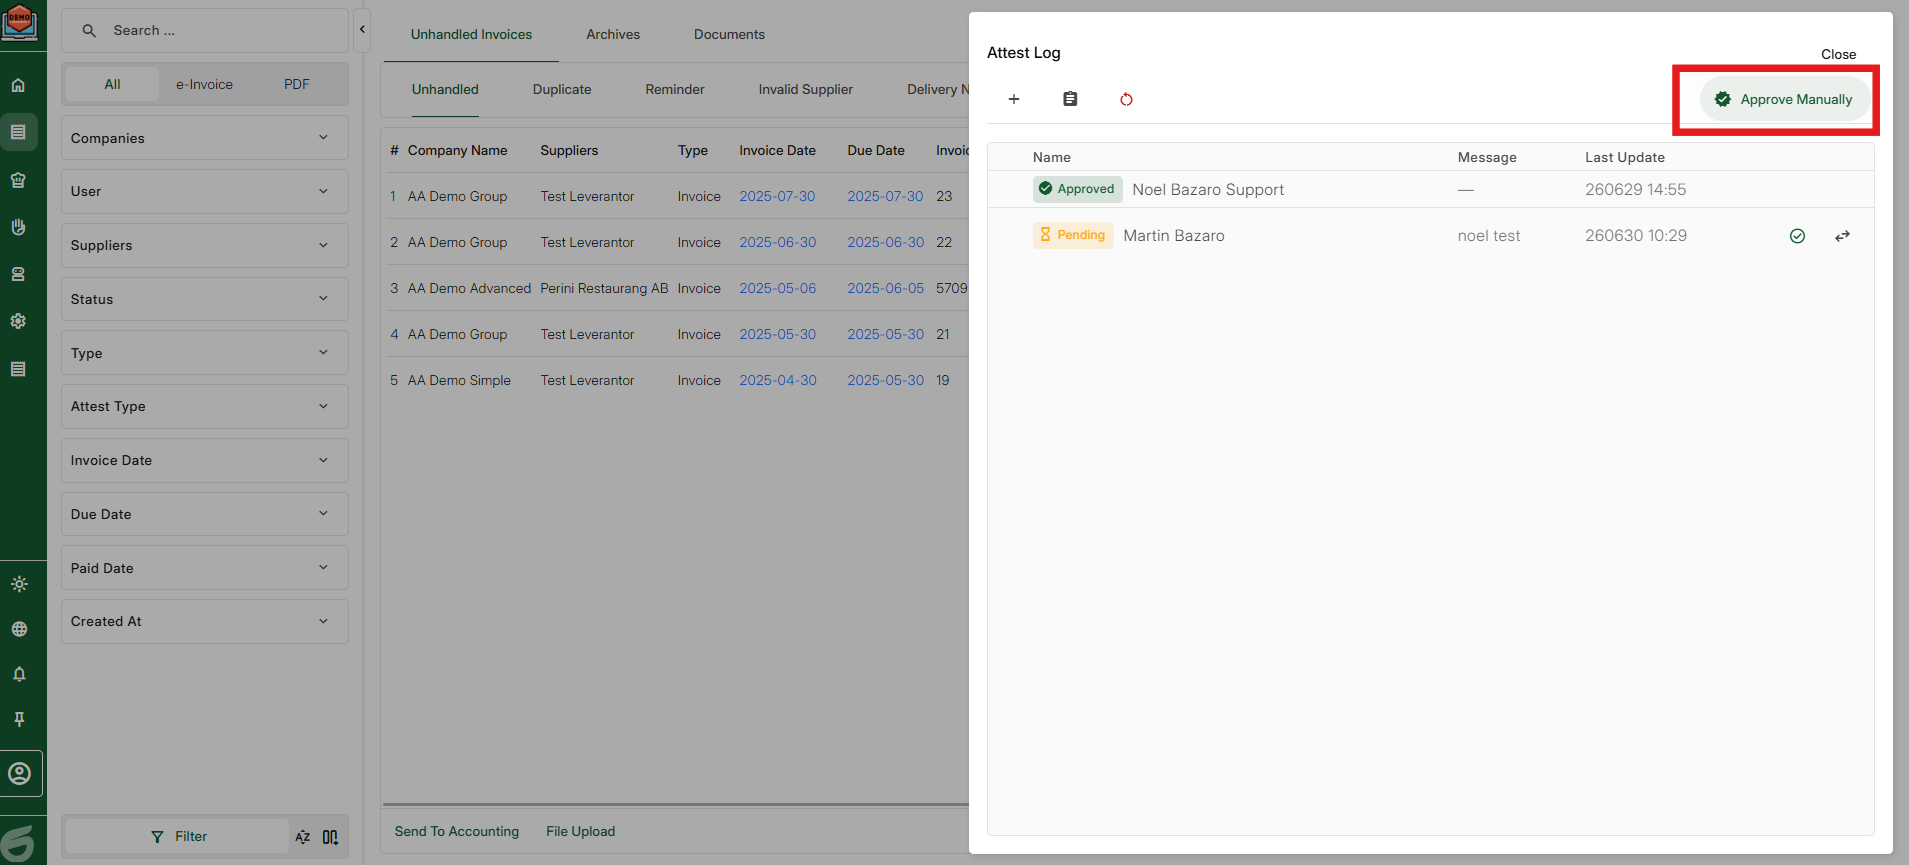Click the bottom ledger icon in the sidebar
The height and width of the screenshot is (865, 1909).
pyautogui.click(x=18, y=369)
